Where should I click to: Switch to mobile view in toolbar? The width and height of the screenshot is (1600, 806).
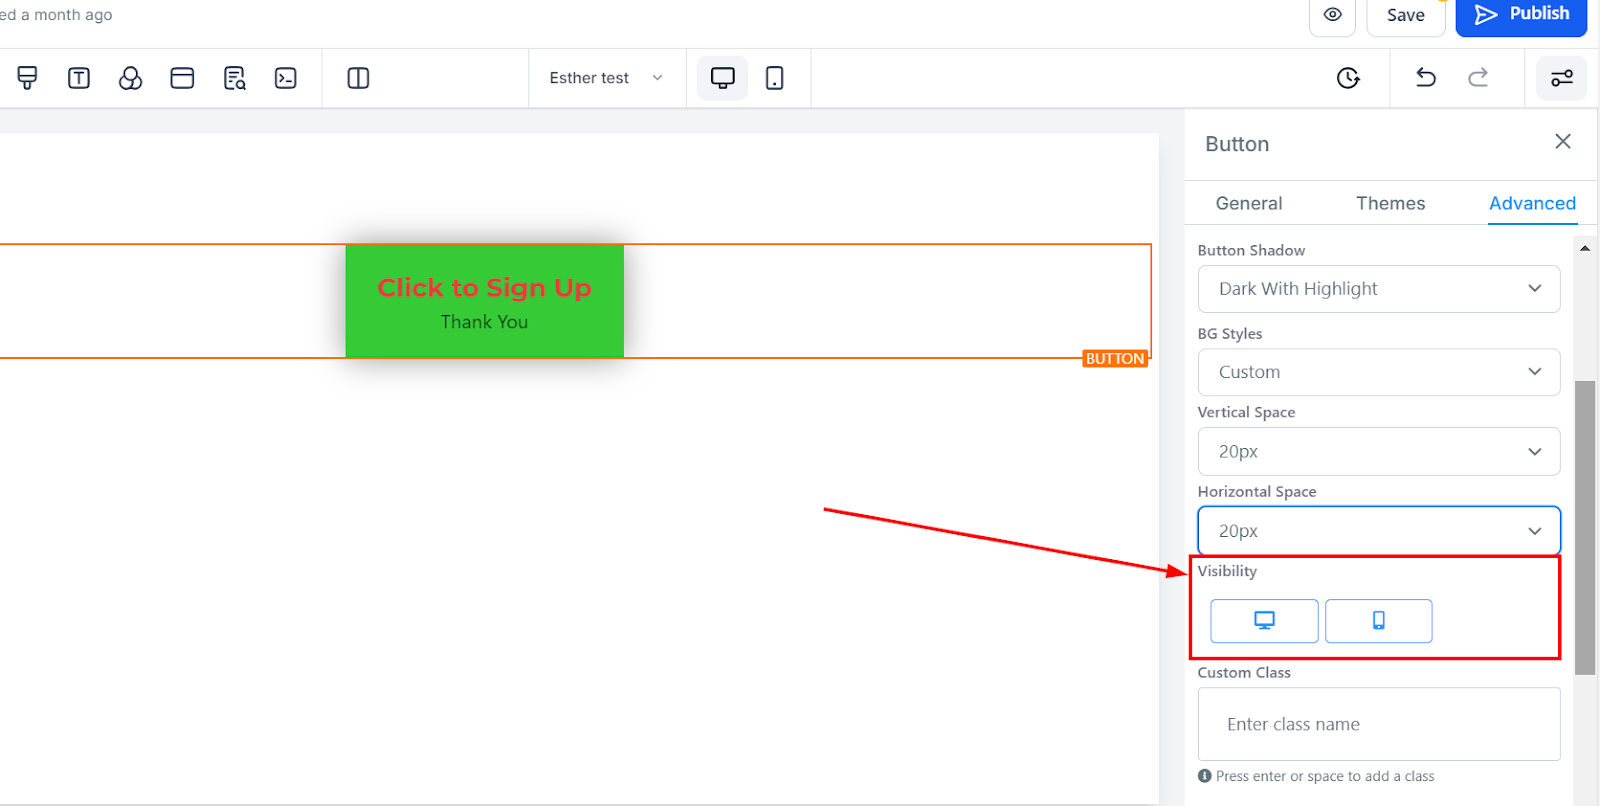pos(774,78)
